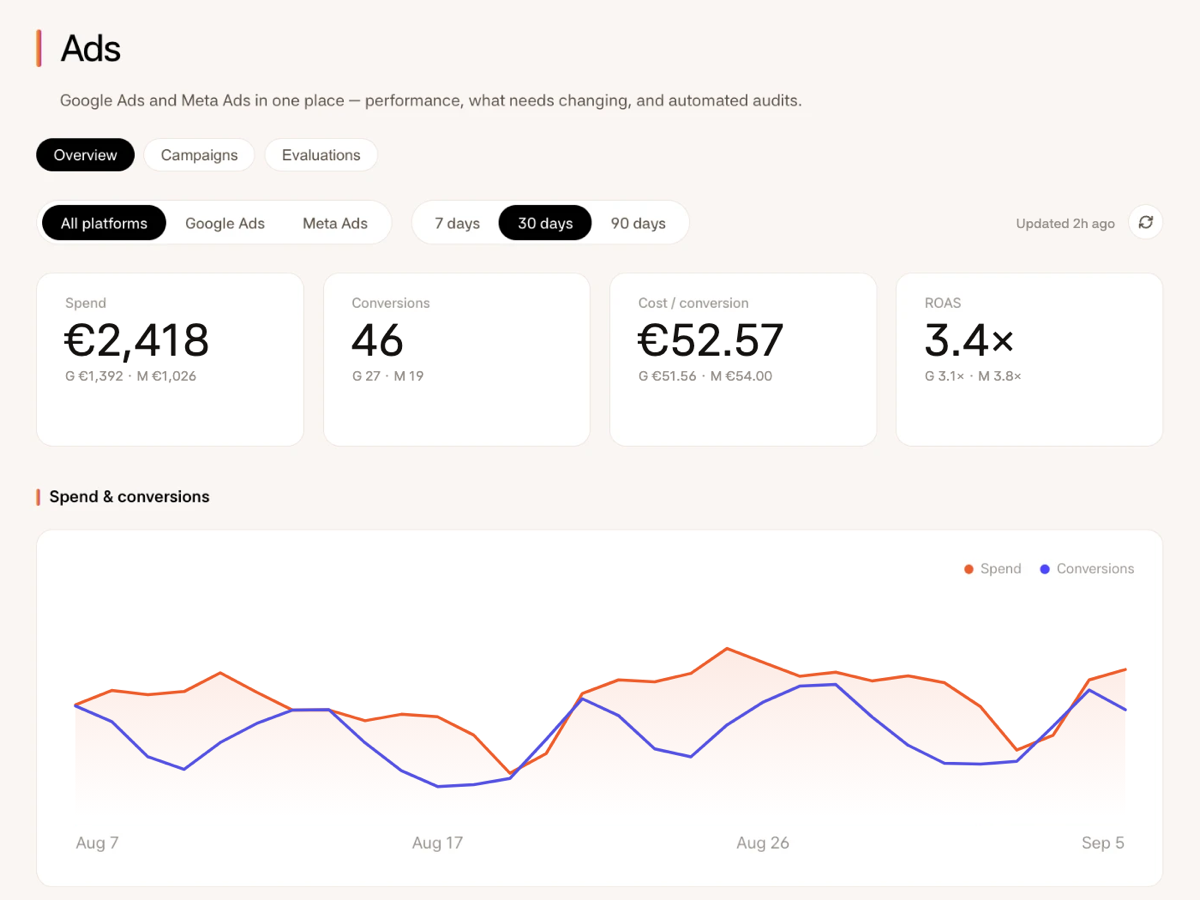
Task: Click the ROAS card label
Action: coord(942,303)
